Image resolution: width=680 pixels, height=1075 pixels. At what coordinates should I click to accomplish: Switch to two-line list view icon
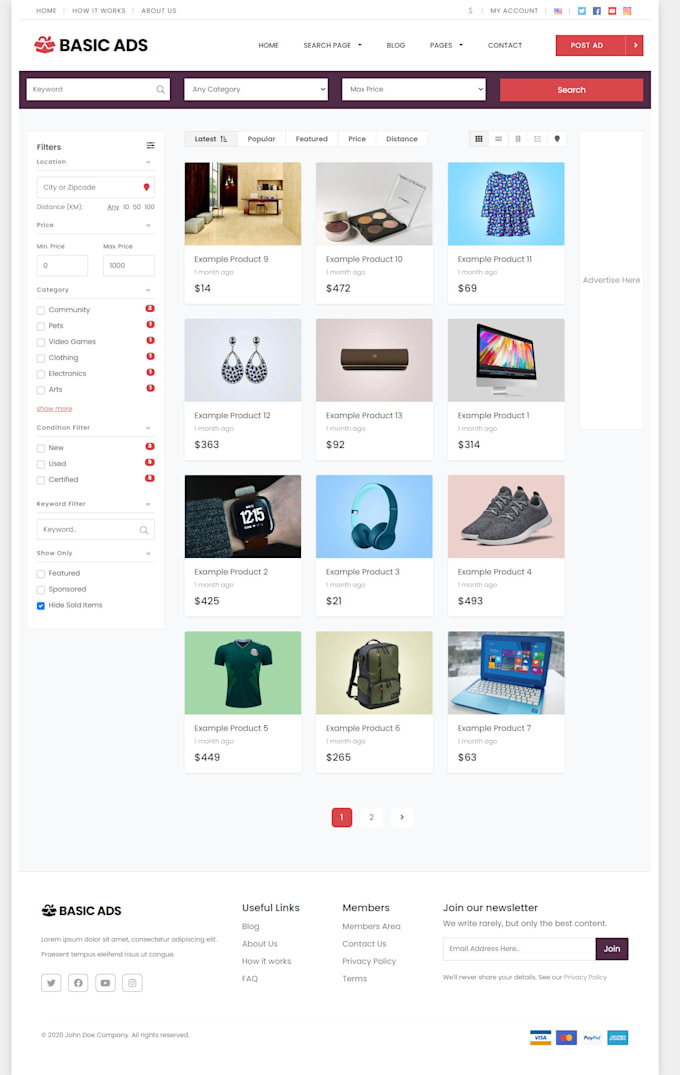(498, 138)
